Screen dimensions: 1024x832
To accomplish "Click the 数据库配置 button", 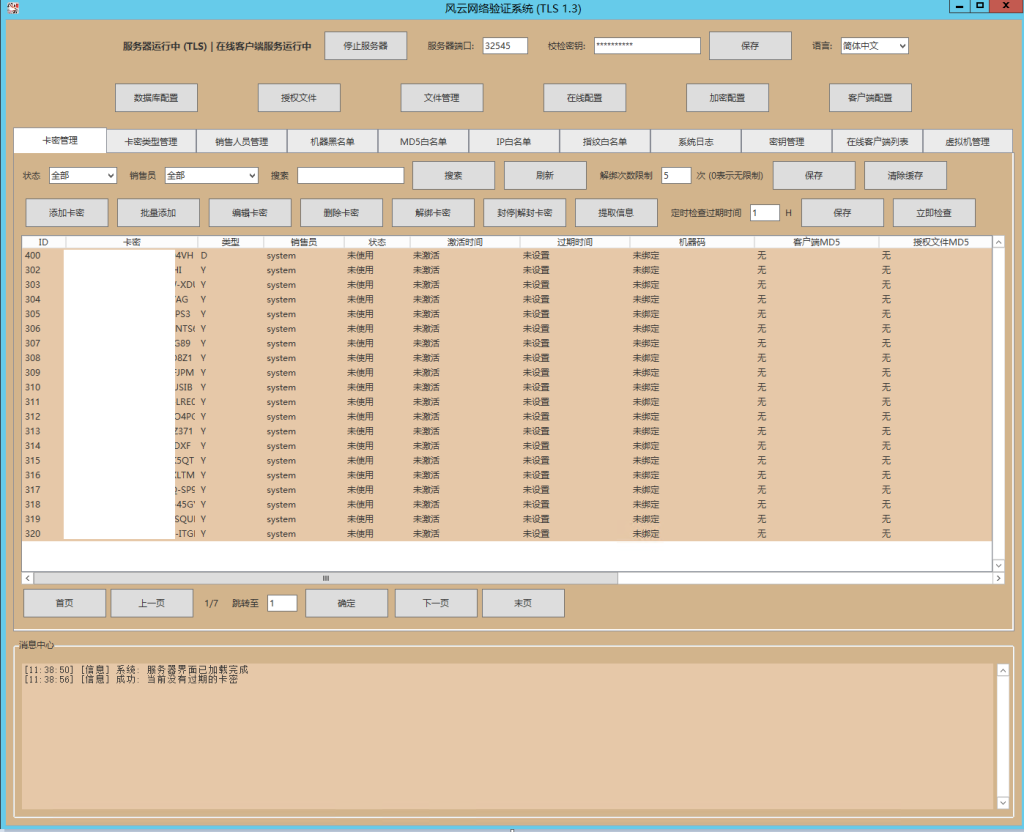I will [156, 98].
